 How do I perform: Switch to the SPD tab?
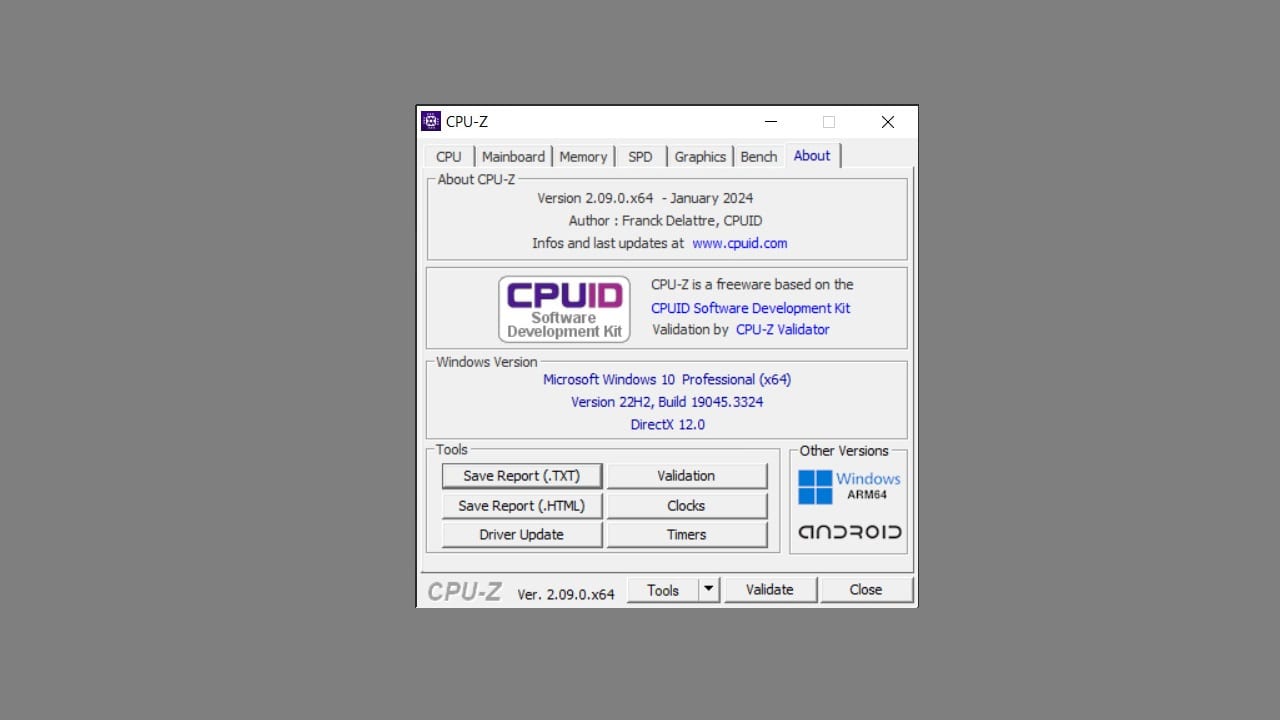(640, 156)
